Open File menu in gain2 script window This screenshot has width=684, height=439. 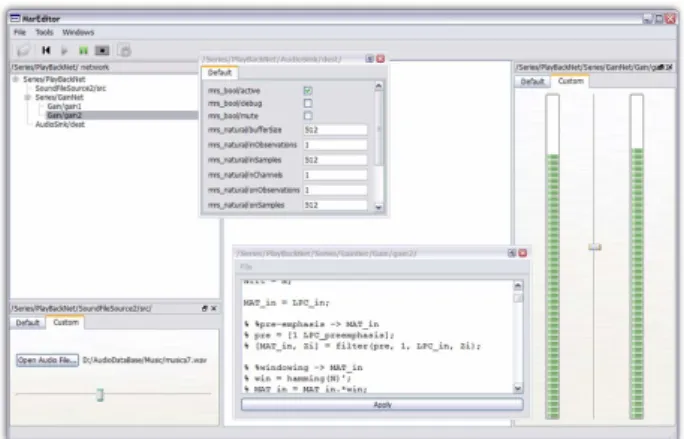coord(246,267)
